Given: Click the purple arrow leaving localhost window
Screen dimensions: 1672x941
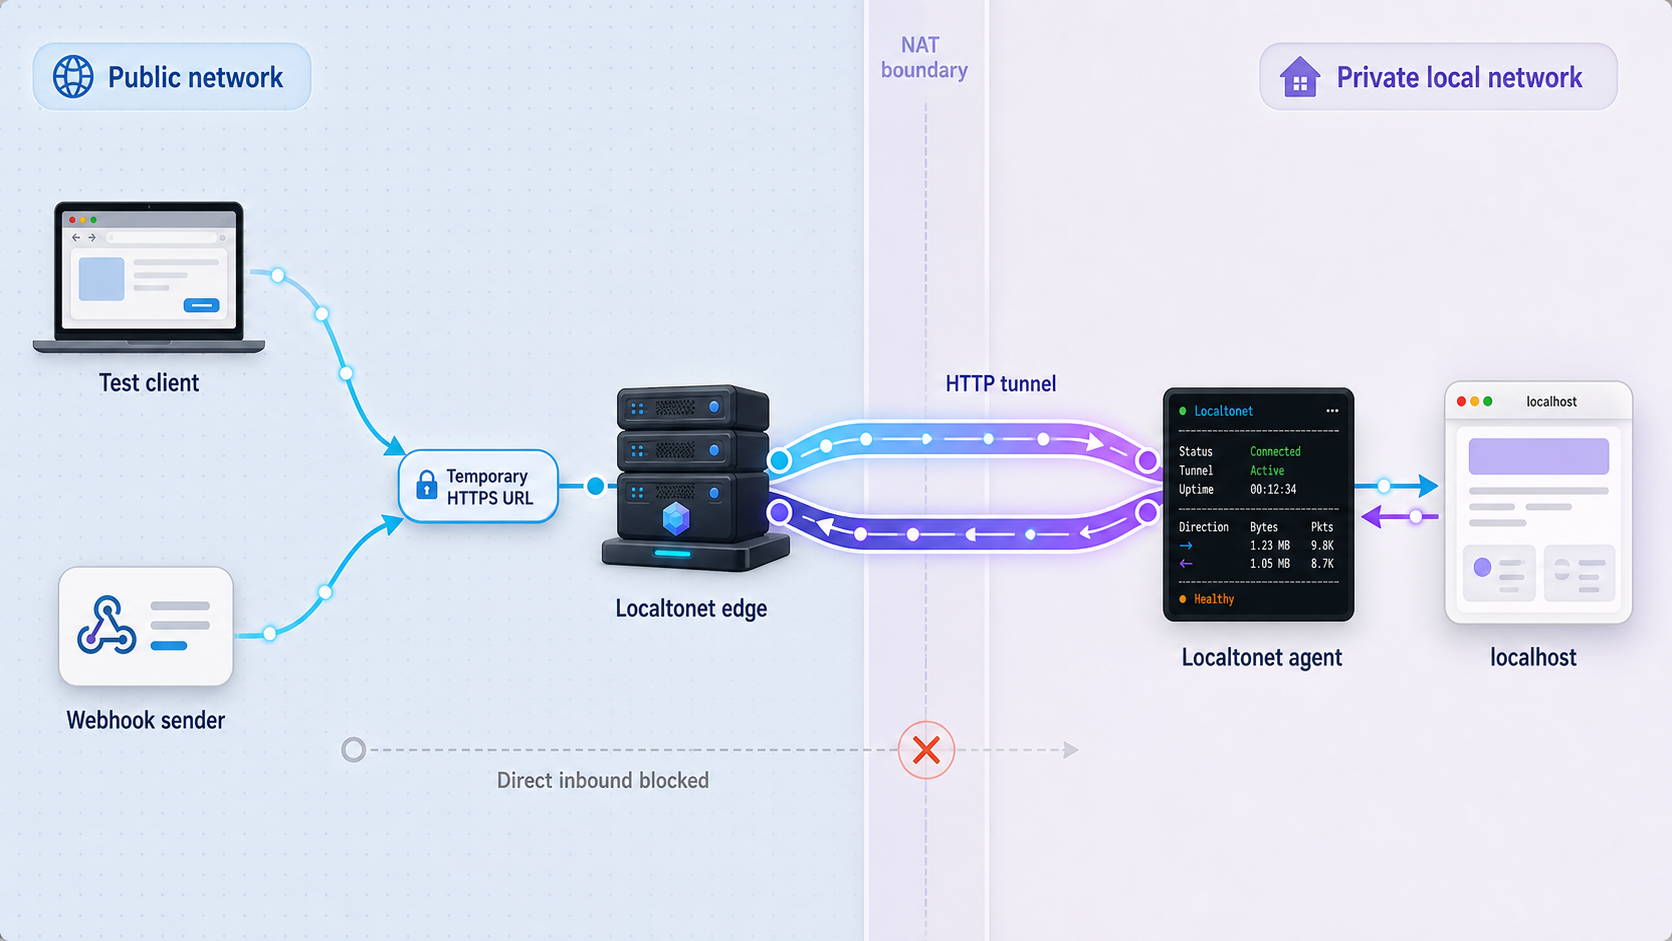Looking at the screenshot, I should (1400, 517).
